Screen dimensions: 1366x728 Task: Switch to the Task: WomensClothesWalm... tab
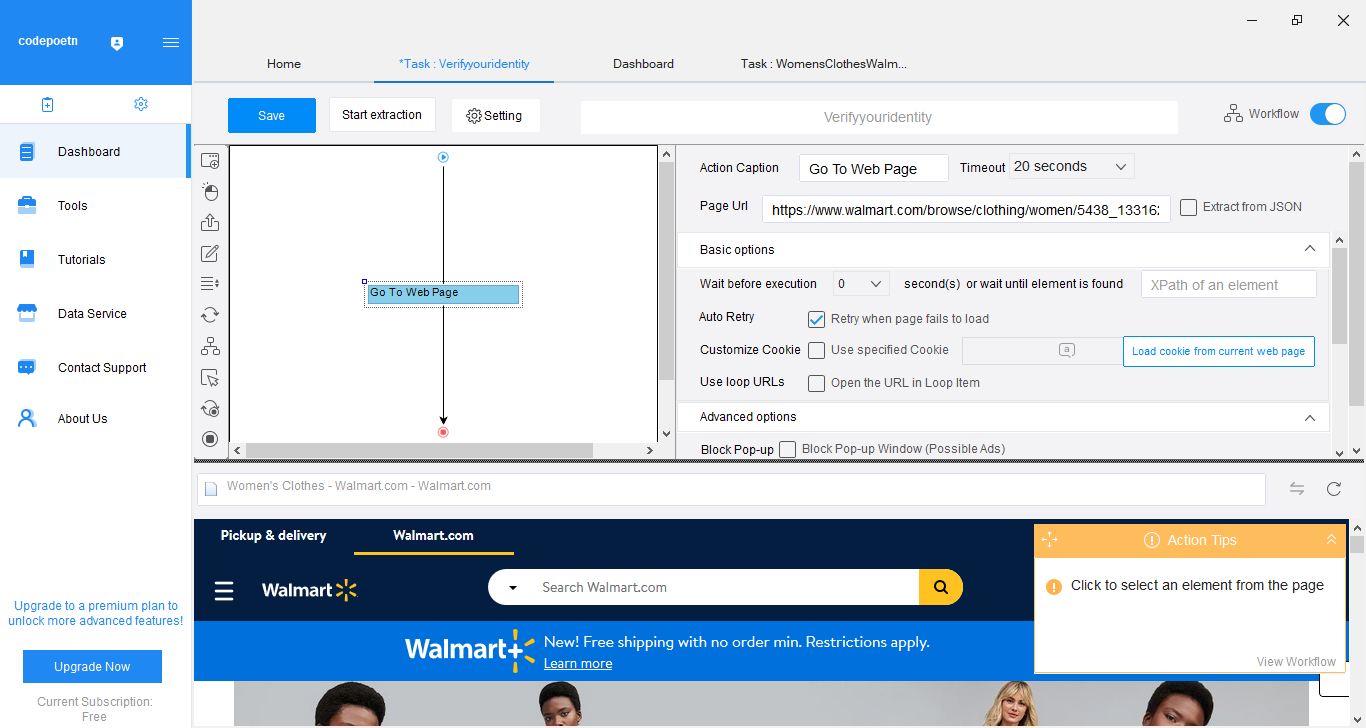click(x=824, y=64)
